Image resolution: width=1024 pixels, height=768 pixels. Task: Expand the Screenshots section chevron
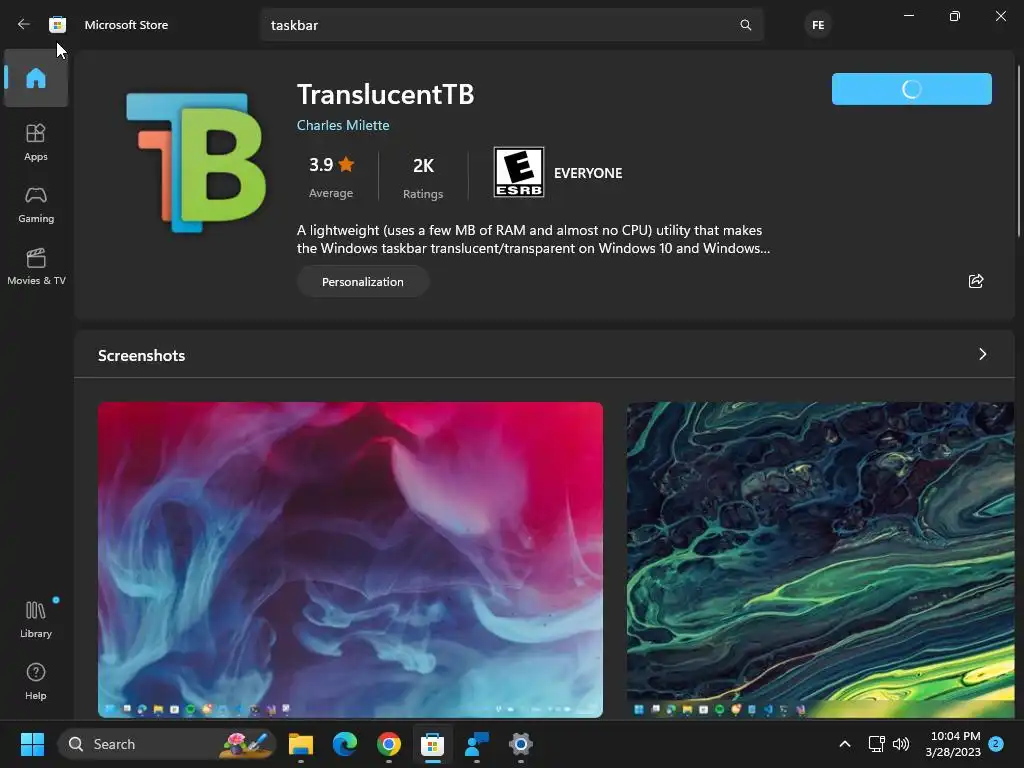[982, 354]
